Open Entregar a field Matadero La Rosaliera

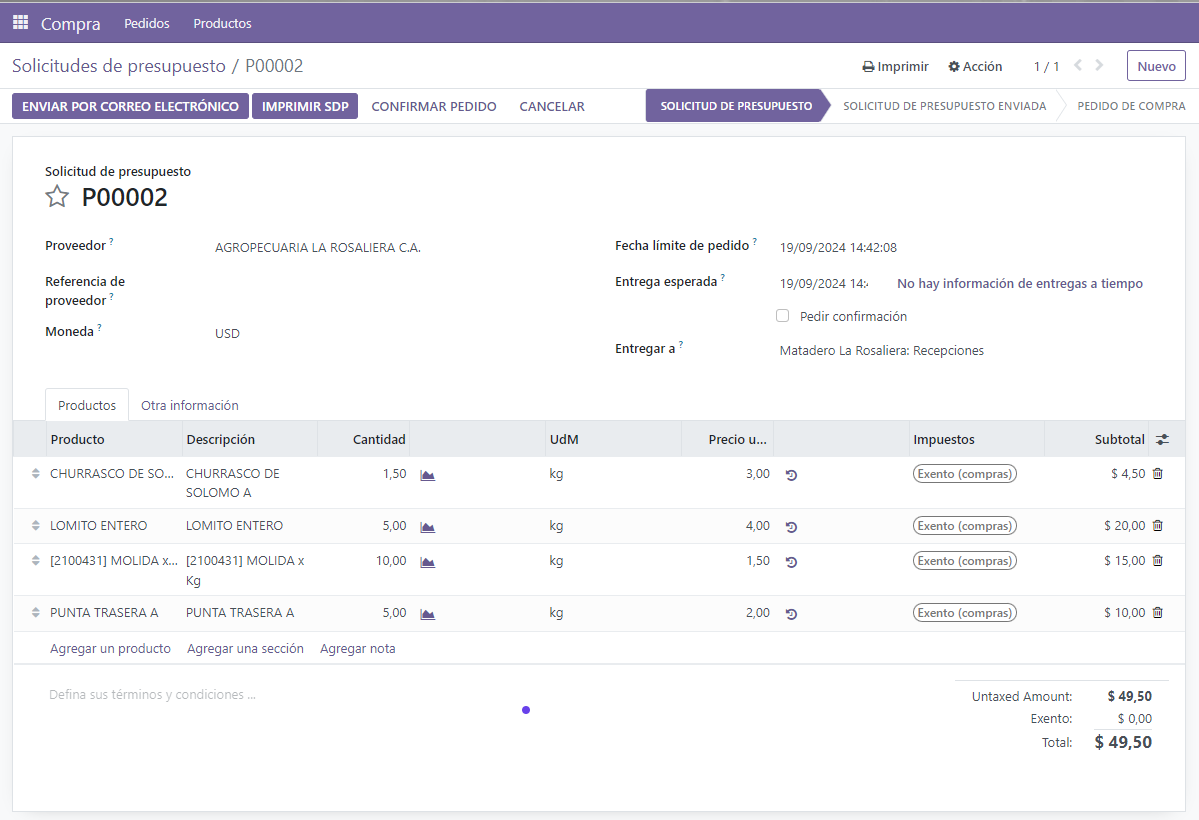coord(882,350)
